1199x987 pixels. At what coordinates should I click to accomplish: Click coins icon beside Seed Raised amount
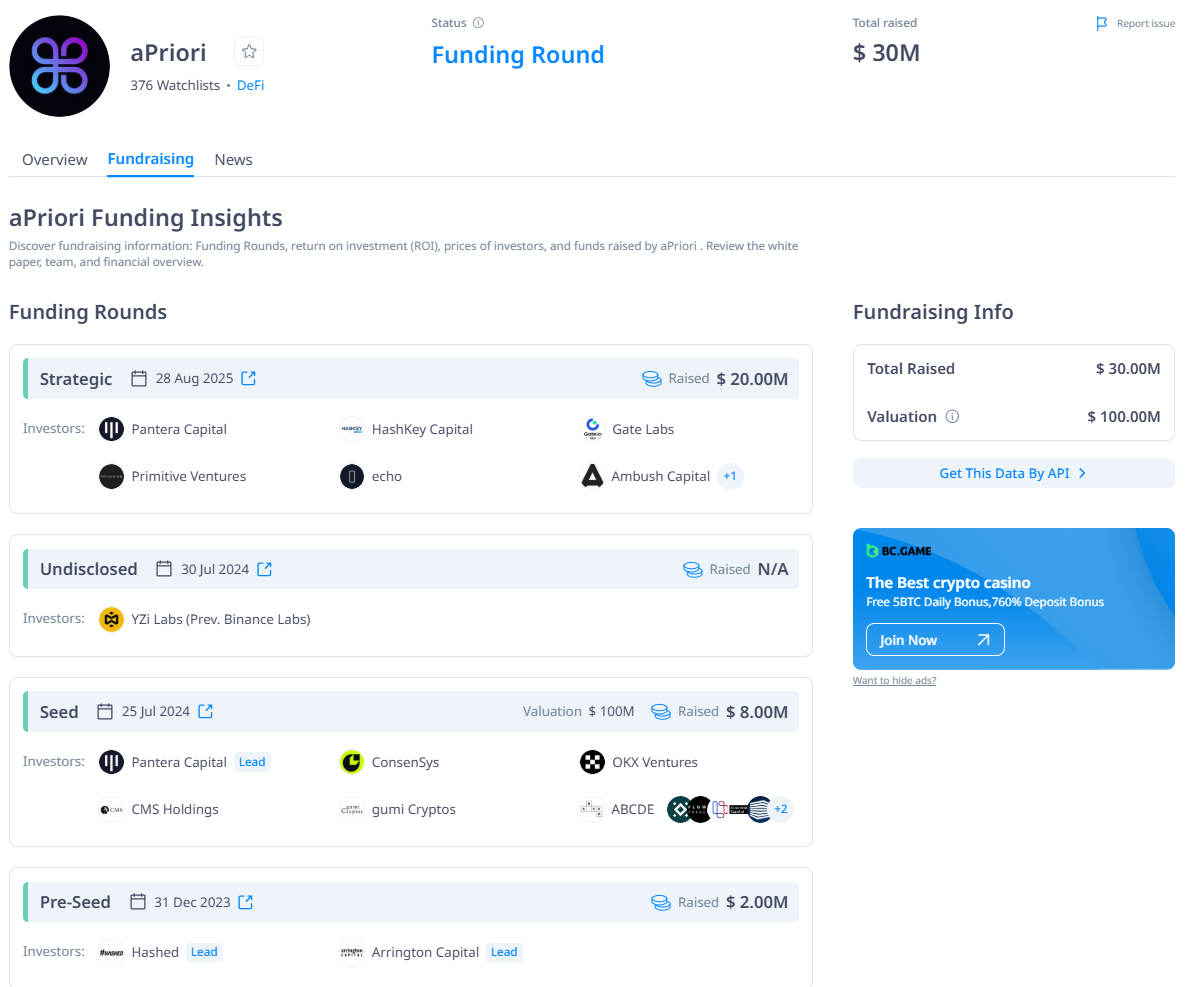coord(661,712)
